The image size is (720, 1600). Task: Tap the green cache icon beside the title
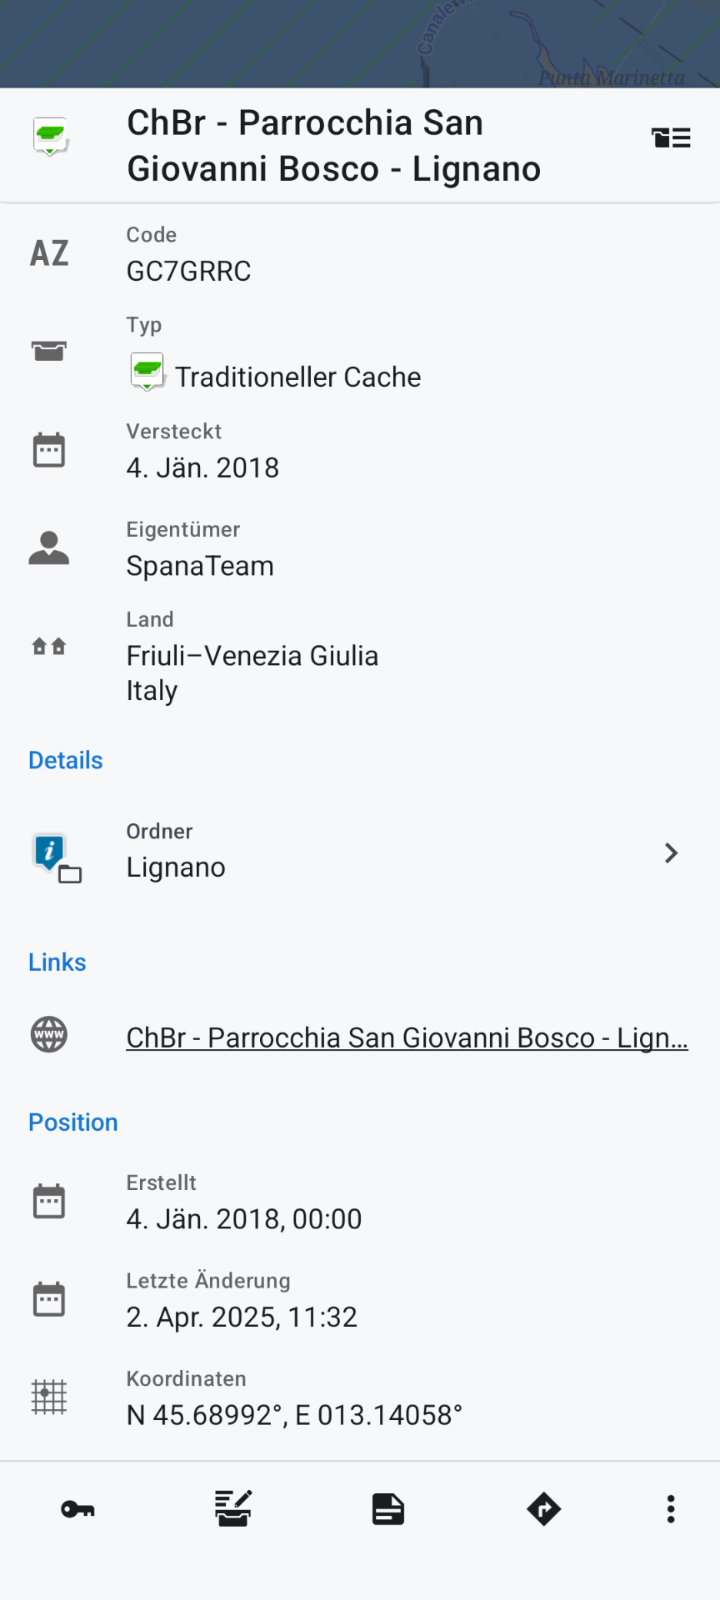click(x=50, y=137)
